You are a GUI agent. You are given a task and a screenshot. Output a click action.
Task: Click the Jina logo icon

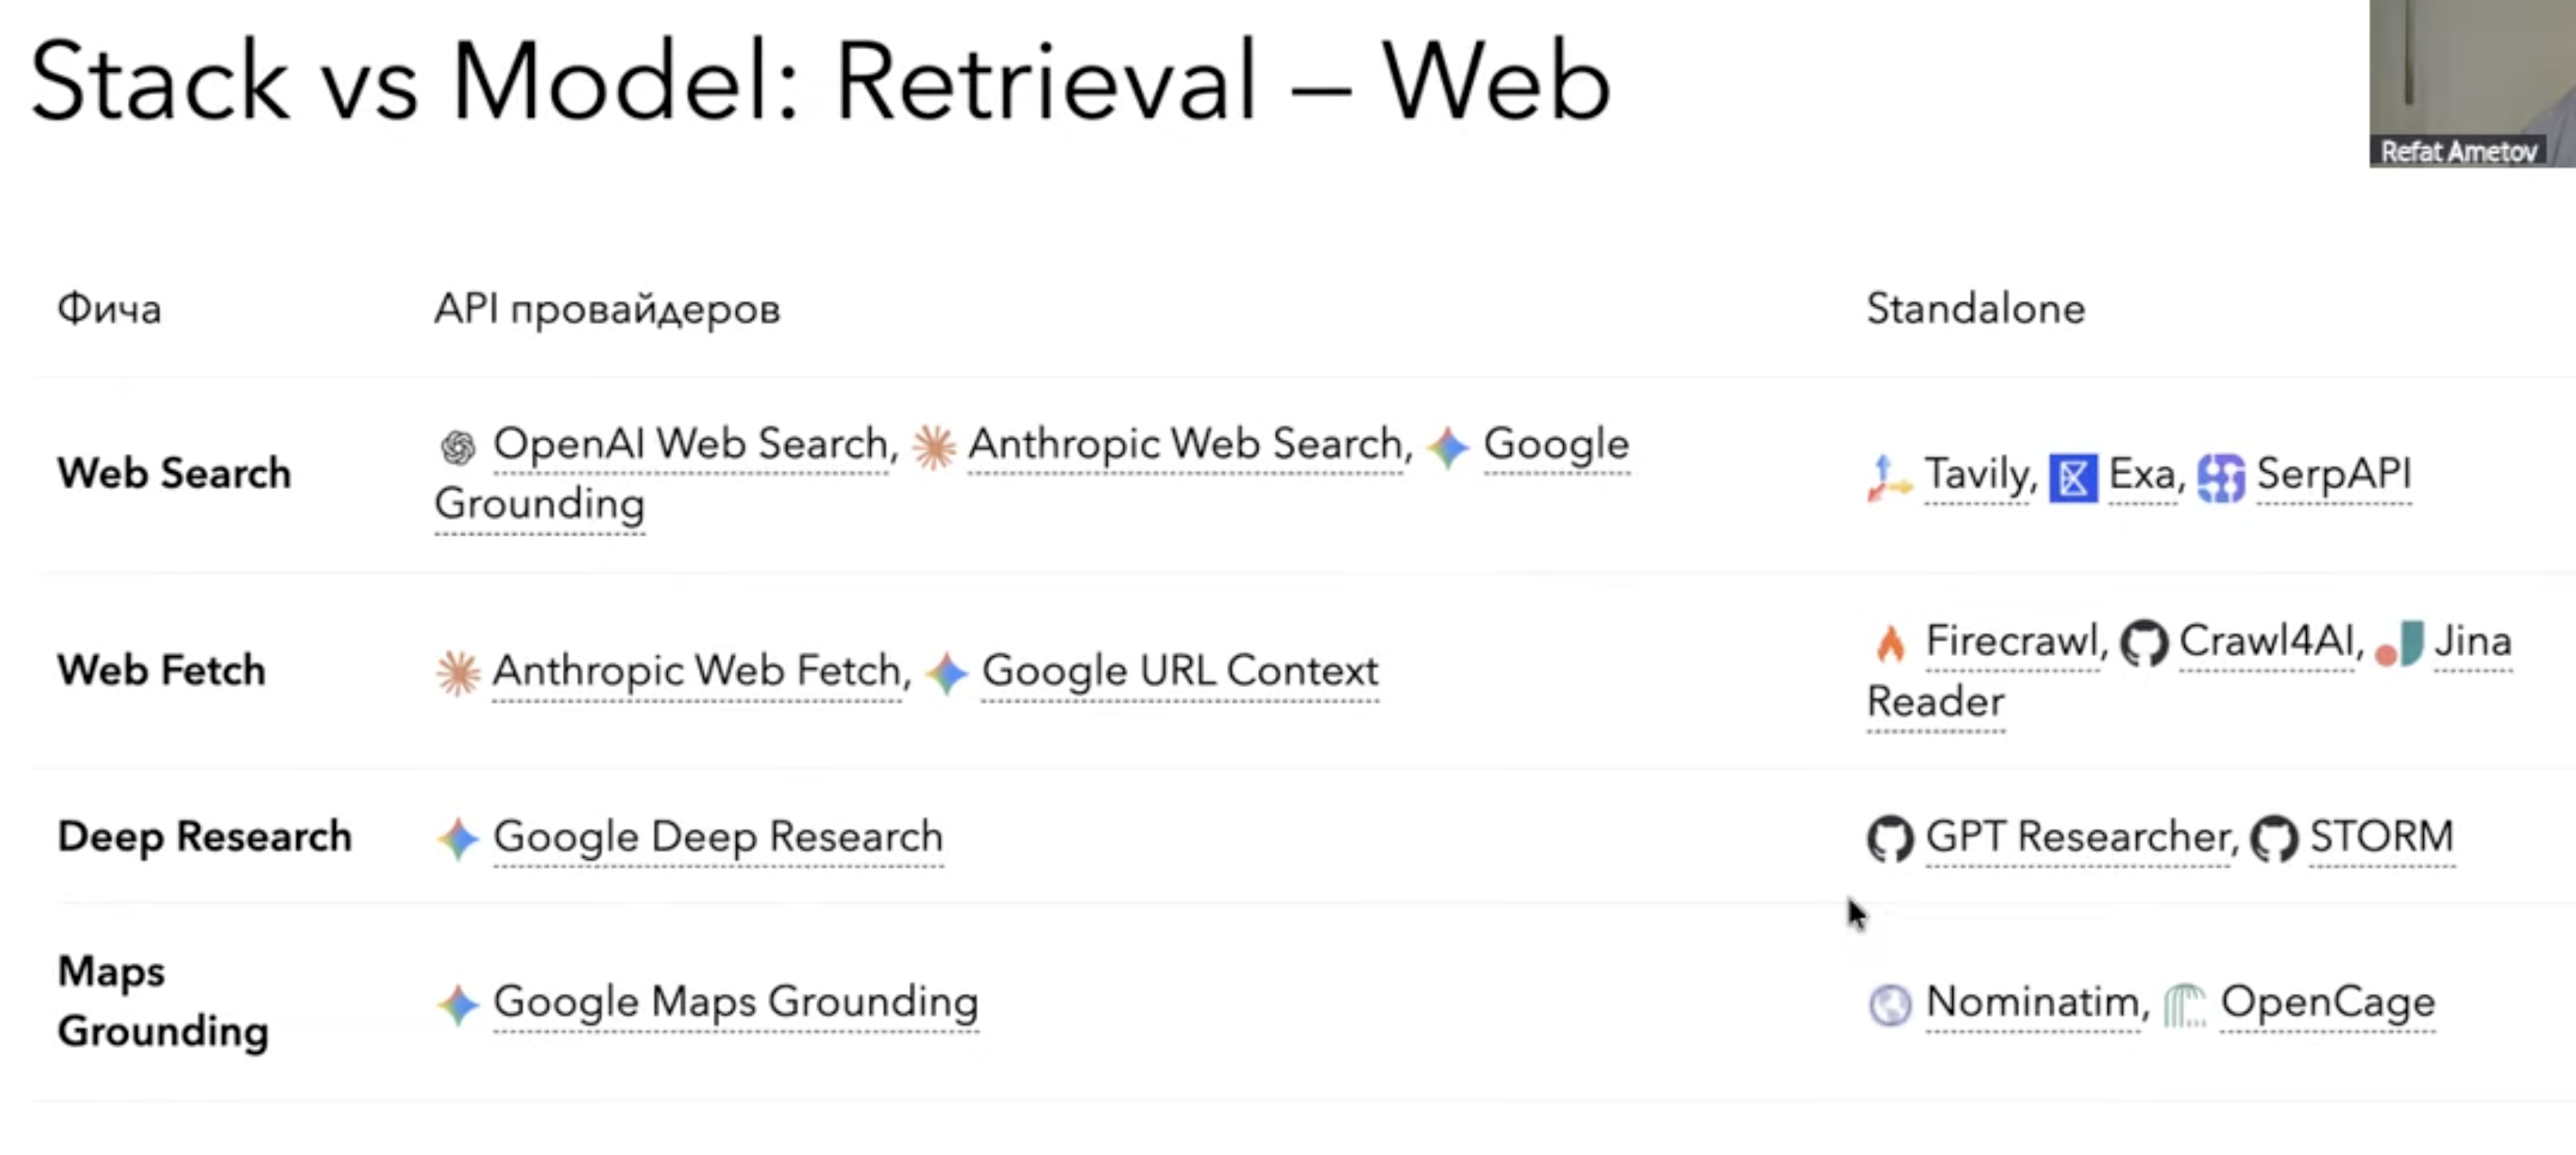2400,643
